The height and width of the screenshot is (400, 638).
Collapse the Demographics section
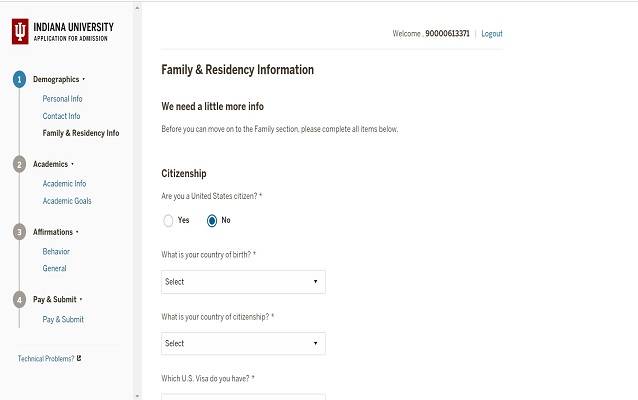(x=84, y=79)
